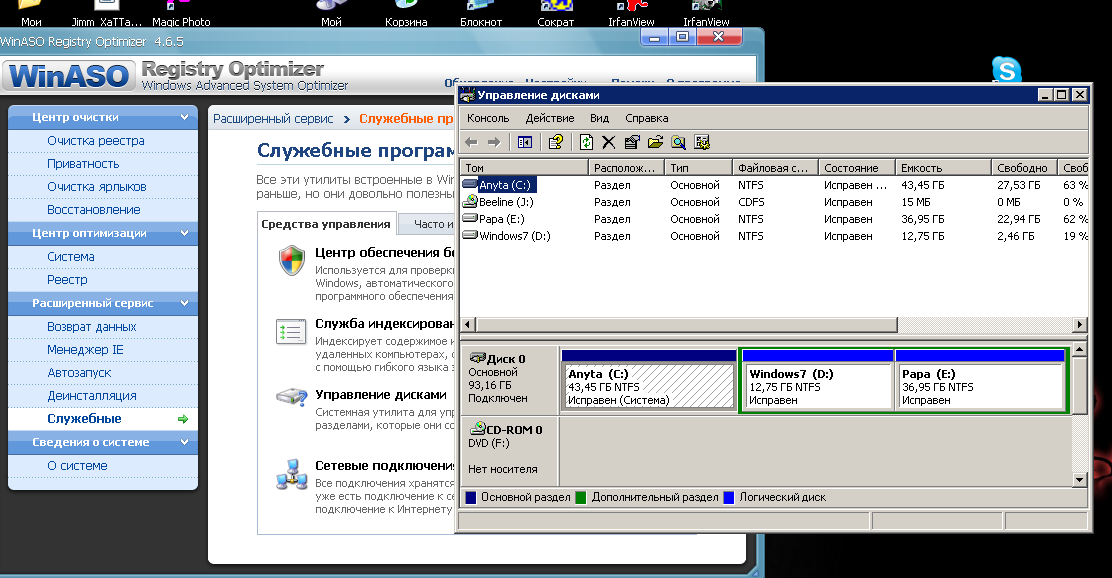
Task: Click the open folder icon in the toolbar
Action: (655, 143)
